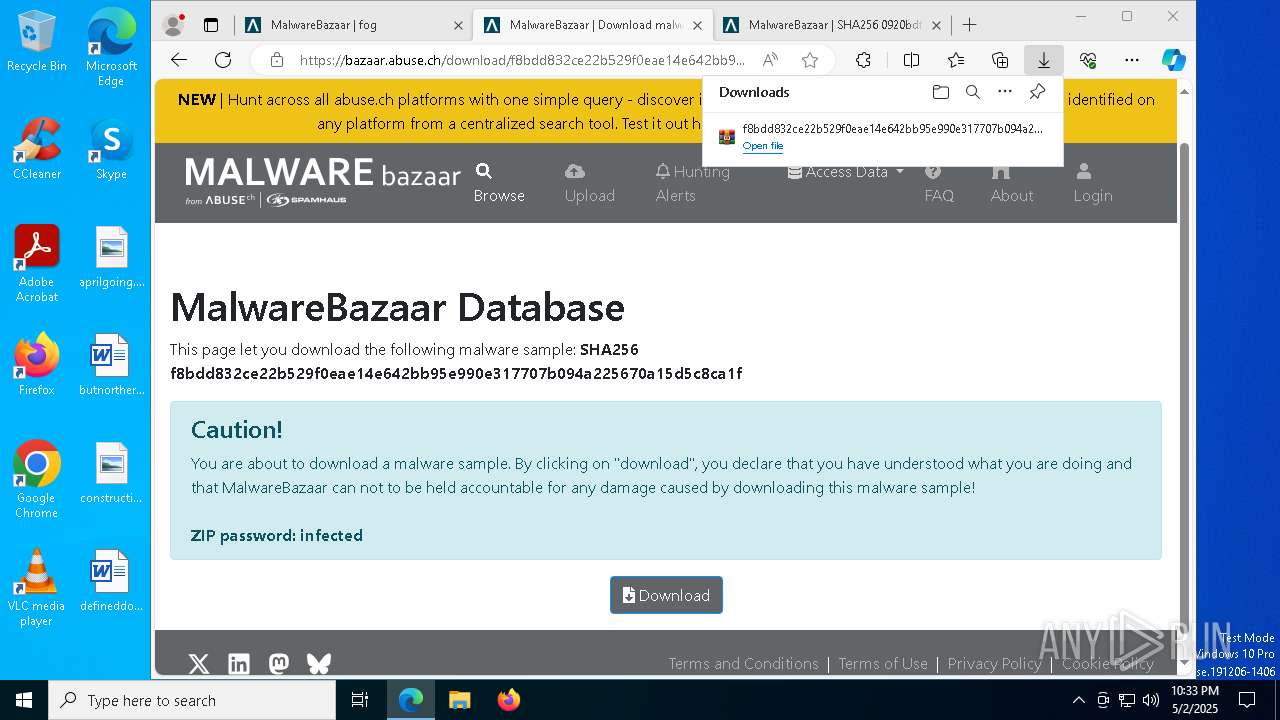Open the Login page

coord(1093,183)
